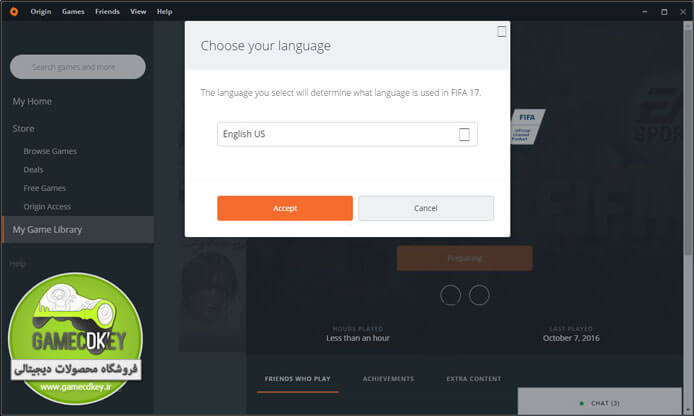
Task: Open Origin Access link
Action: click(x=47, y=207)
